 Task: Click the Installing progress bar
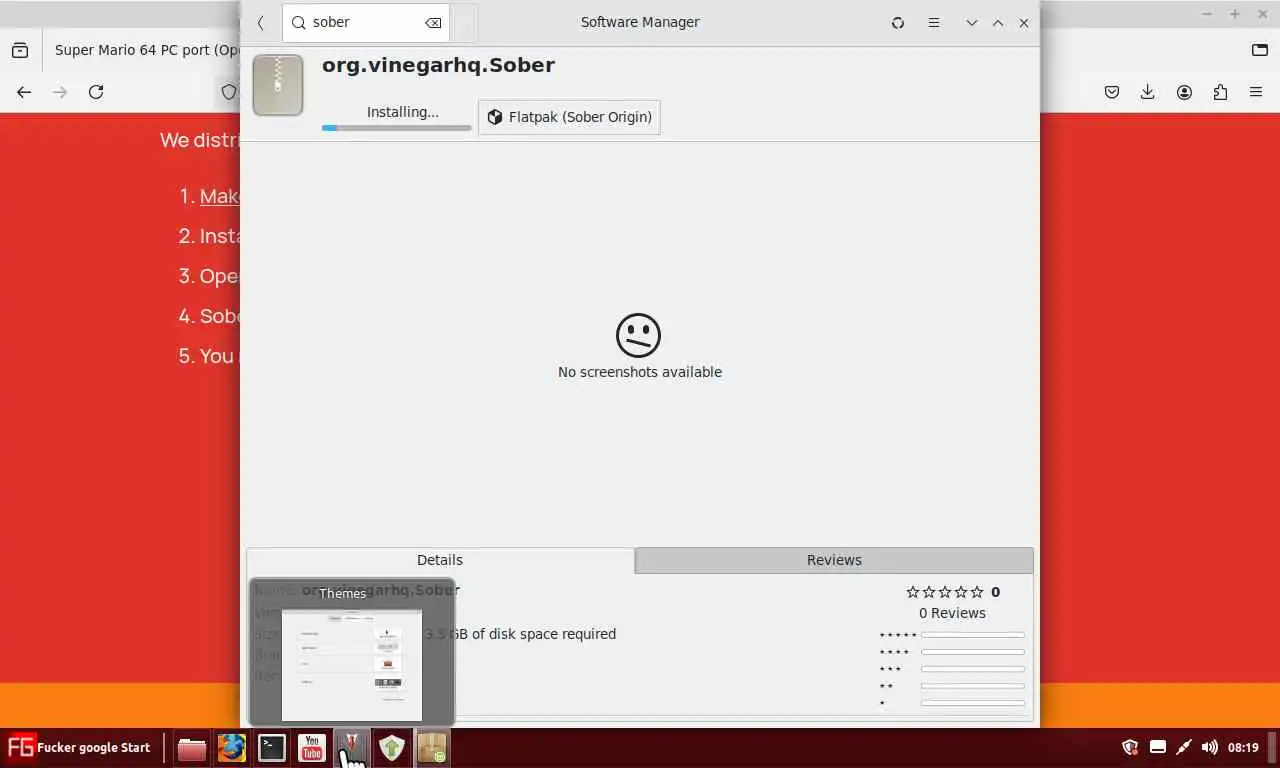click(396, 127)
